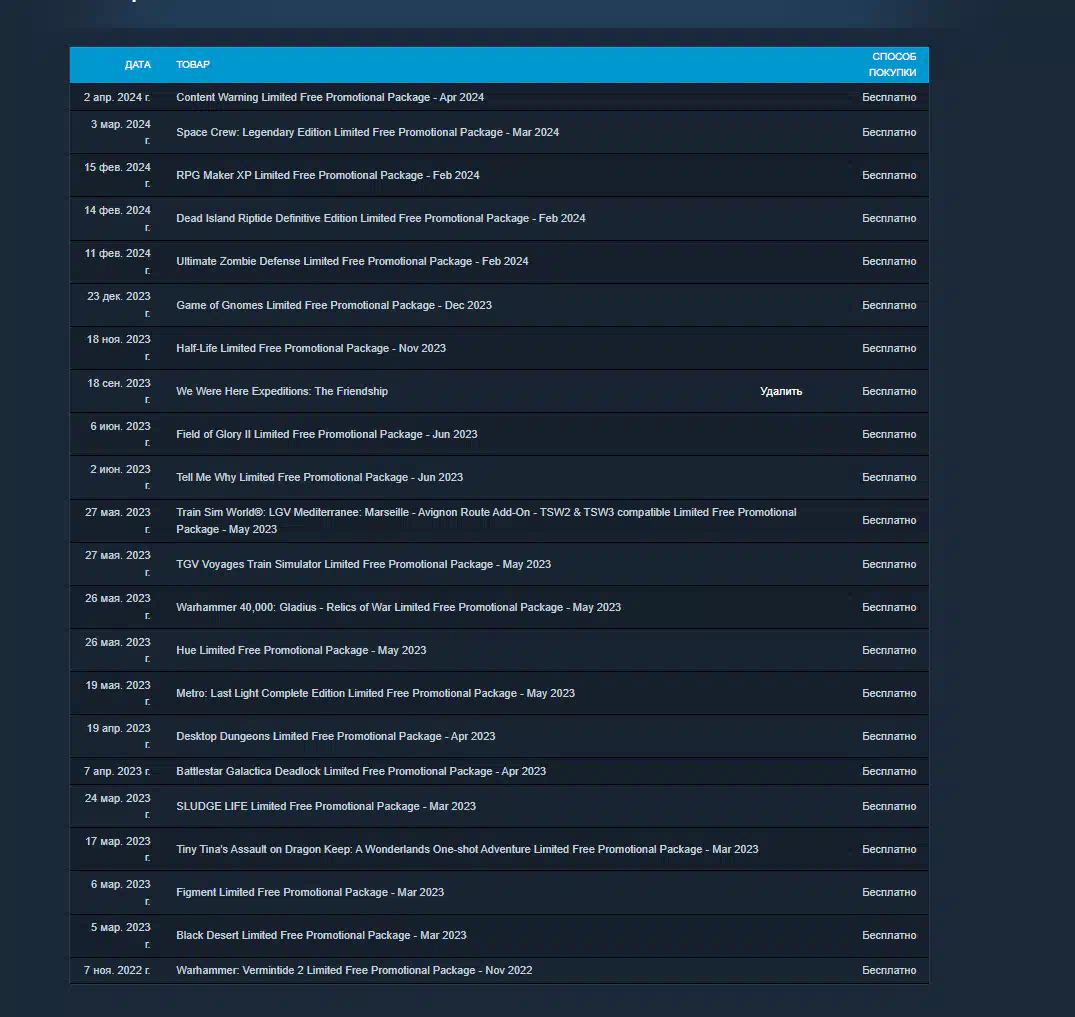Image resolution: width=1075 pixels, height=1017 pixels.
Task: Select the ДАТА column header
Action: point(137,64)
